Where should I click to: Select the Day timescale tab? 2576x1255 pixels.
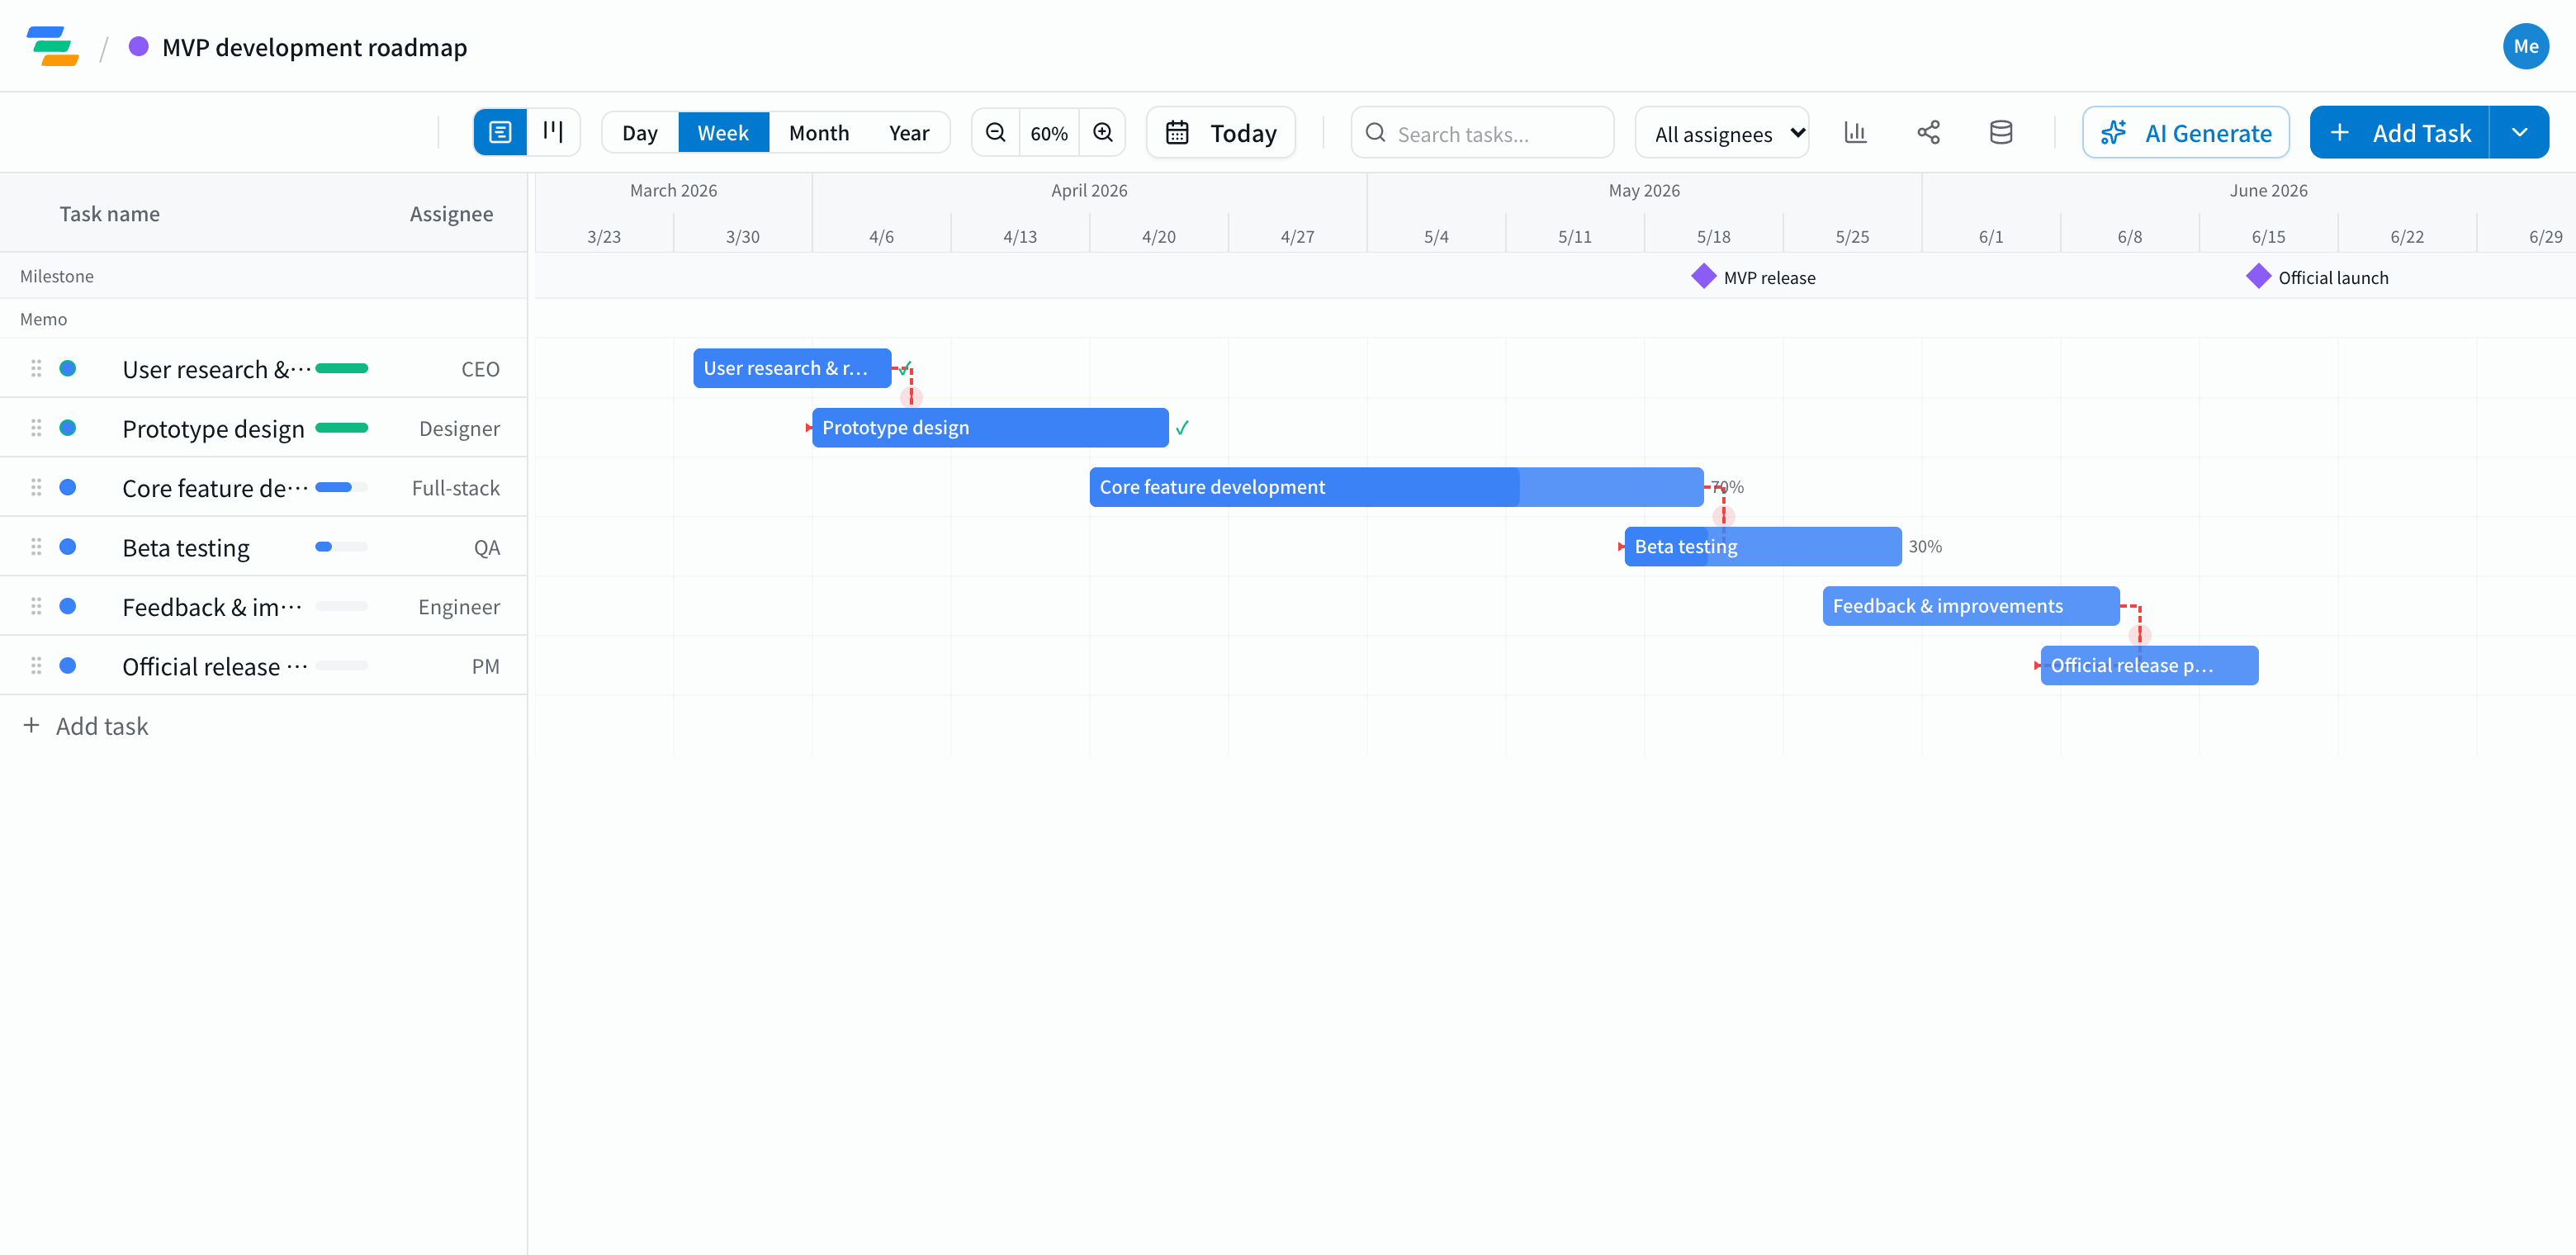click(x=640, y=133)
